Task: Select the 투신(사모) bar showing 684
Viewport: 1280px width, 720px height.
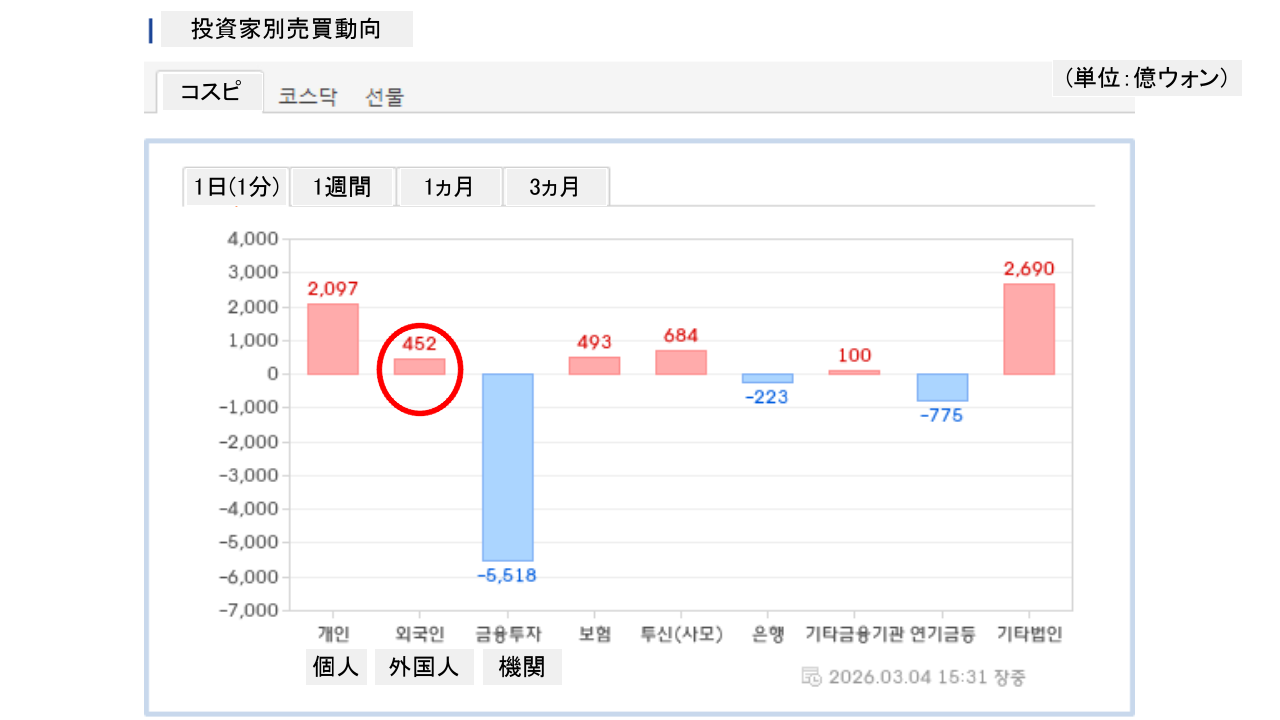Action: [681, 362]
